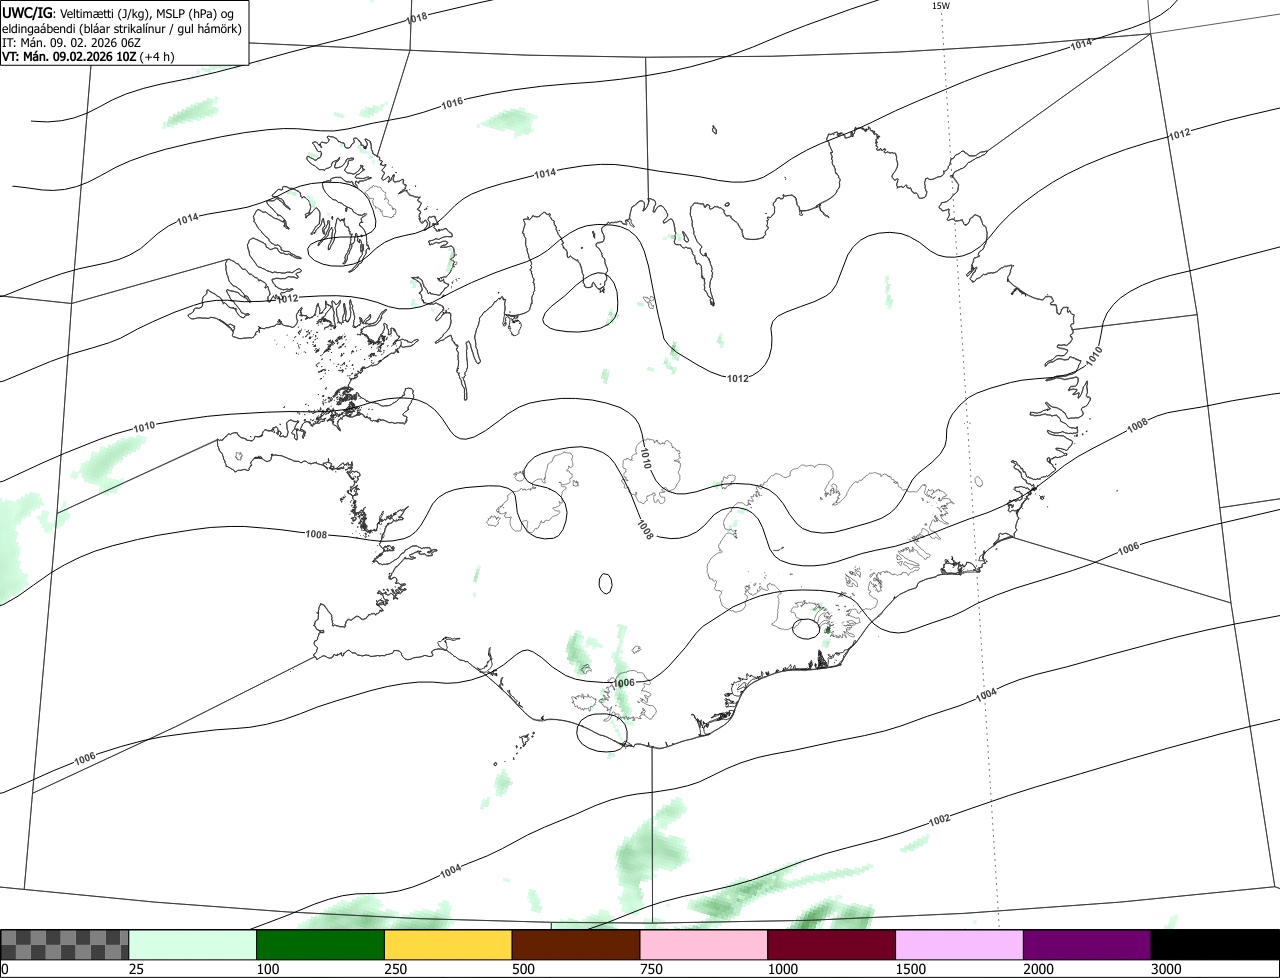The image size is (1280, 978).
Task: Click the '750' legend scale value
Action: pos(652,969)
